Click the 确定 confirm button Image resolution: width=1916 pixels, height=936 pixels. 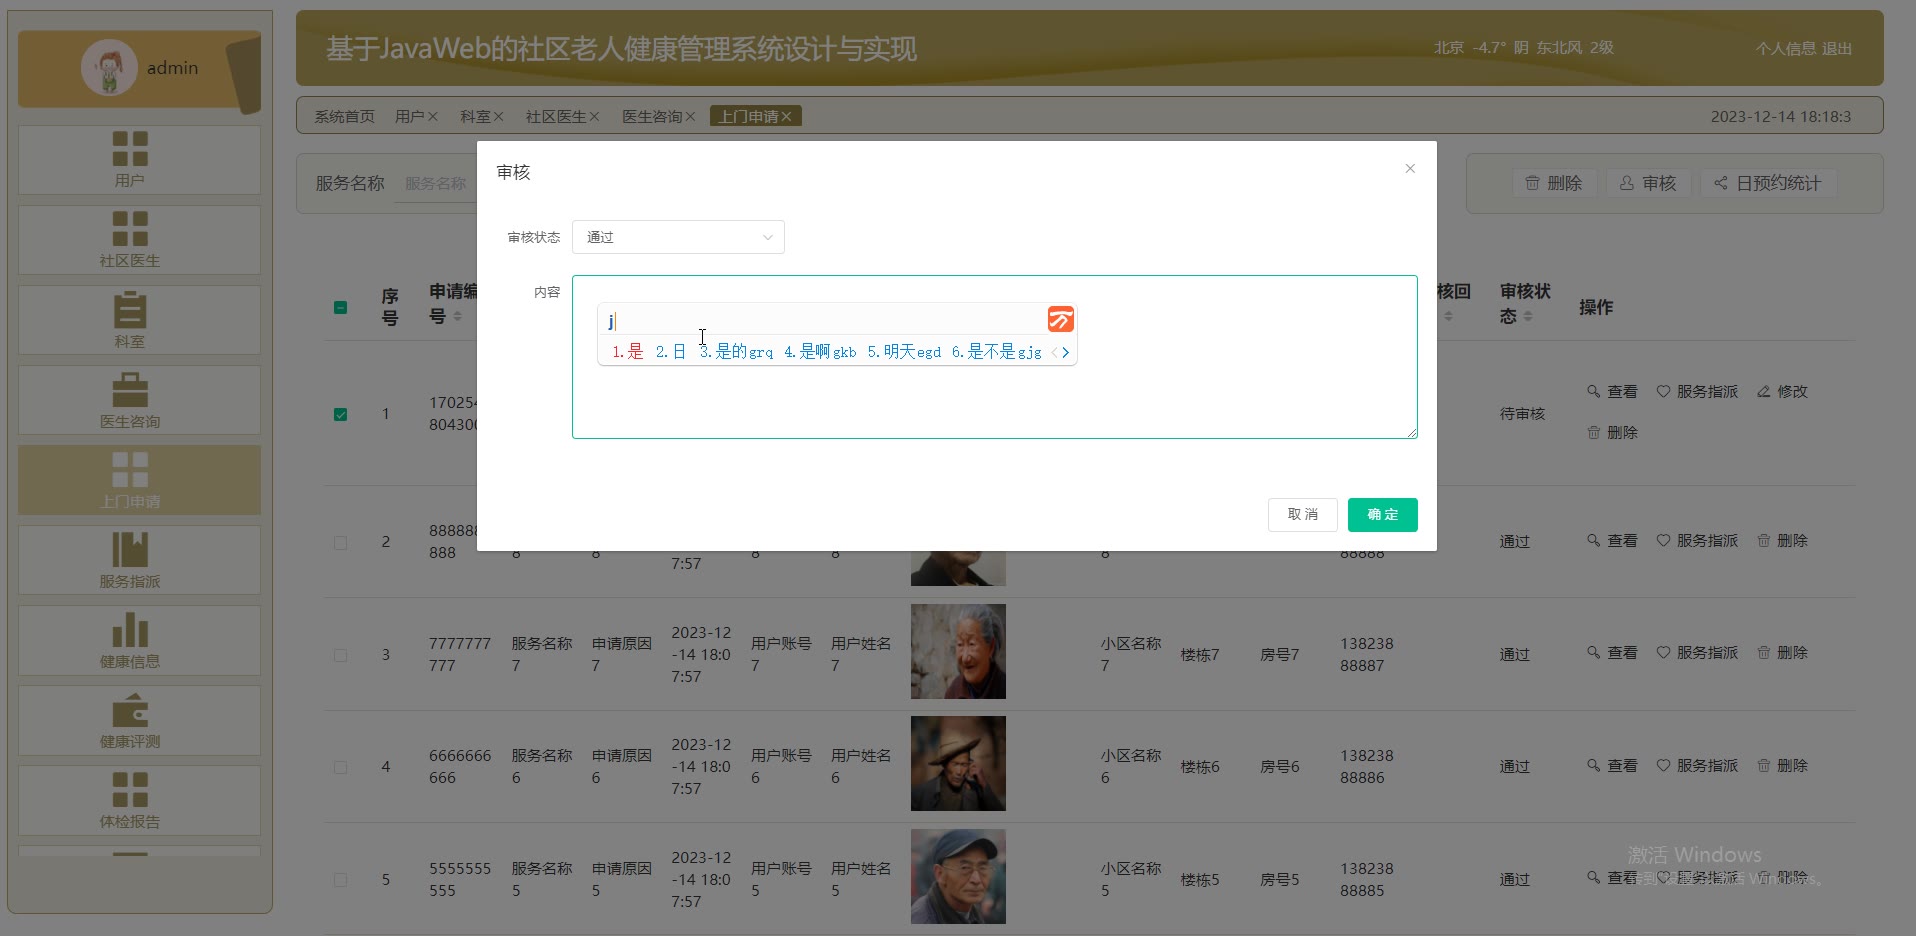[1382, 514]
